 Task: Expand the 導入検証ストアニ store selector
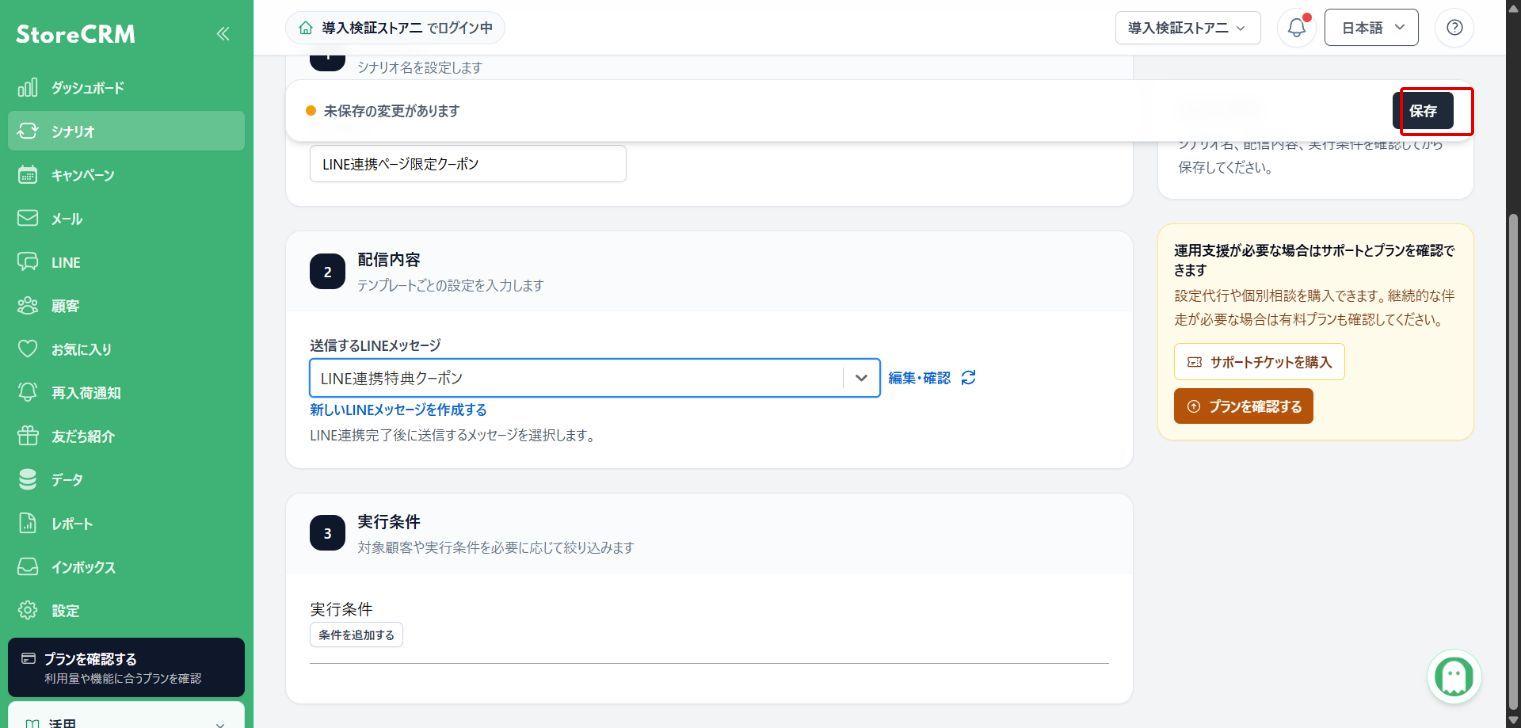pyautogui.click(x=1187, y=28)
